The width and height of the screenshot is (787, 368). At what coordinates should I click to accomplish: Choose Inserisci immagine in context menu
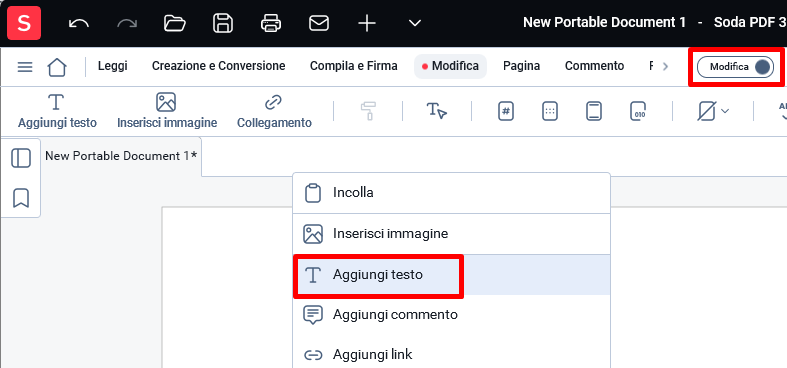451,234
